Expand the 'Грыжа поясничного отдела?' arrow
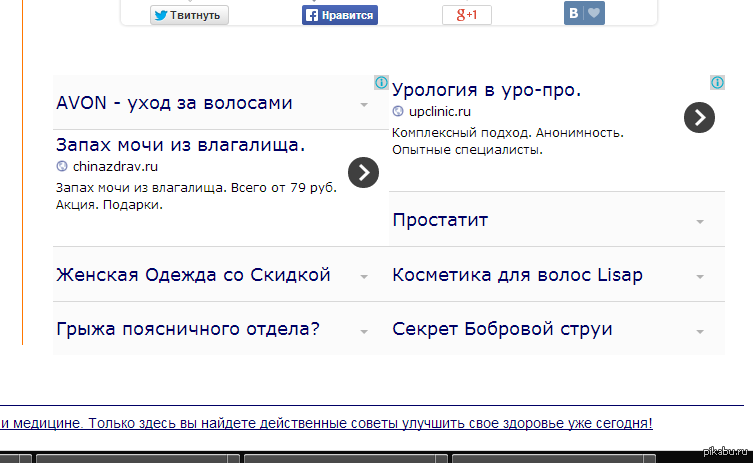 click(x=364, y=331)
